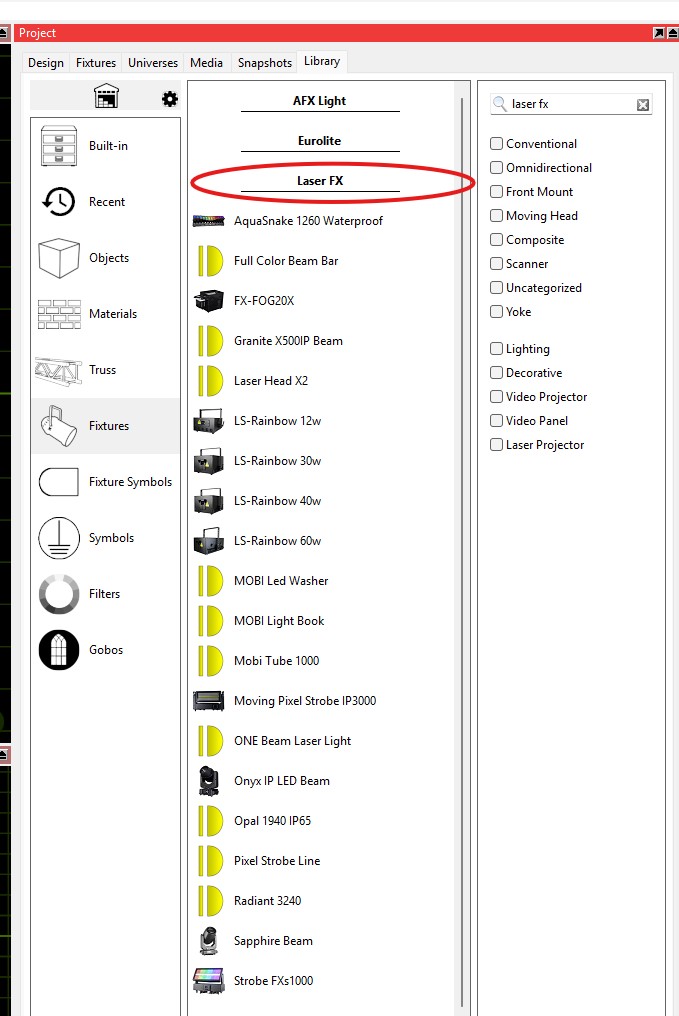The width and height of the screenshot is (679, 1016).
Task: Open the Fixture Symbols category
Action: point(106,482)
